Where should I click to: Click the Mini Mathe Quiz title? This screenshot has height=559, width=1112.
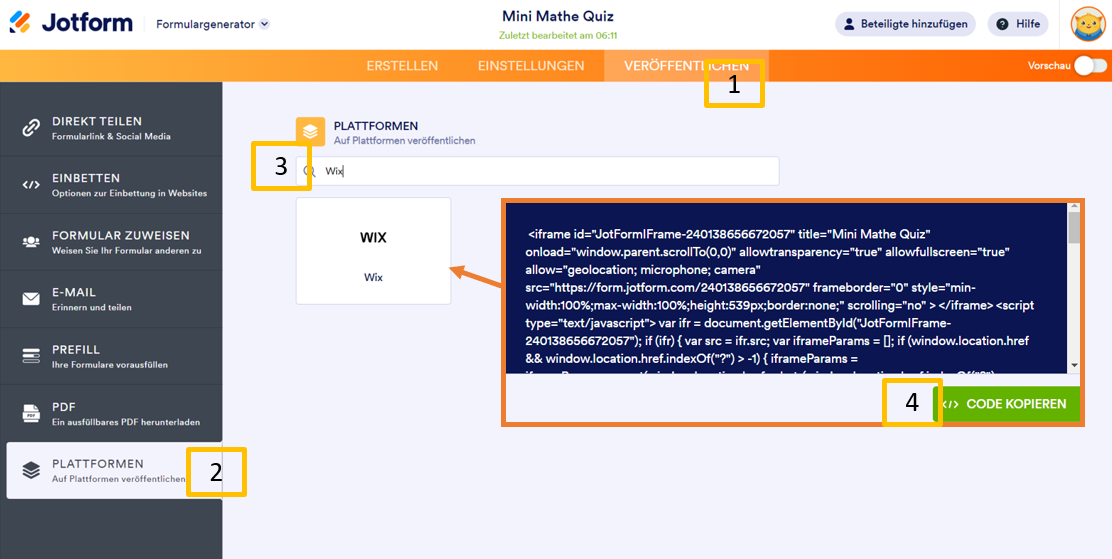point(557,16)
